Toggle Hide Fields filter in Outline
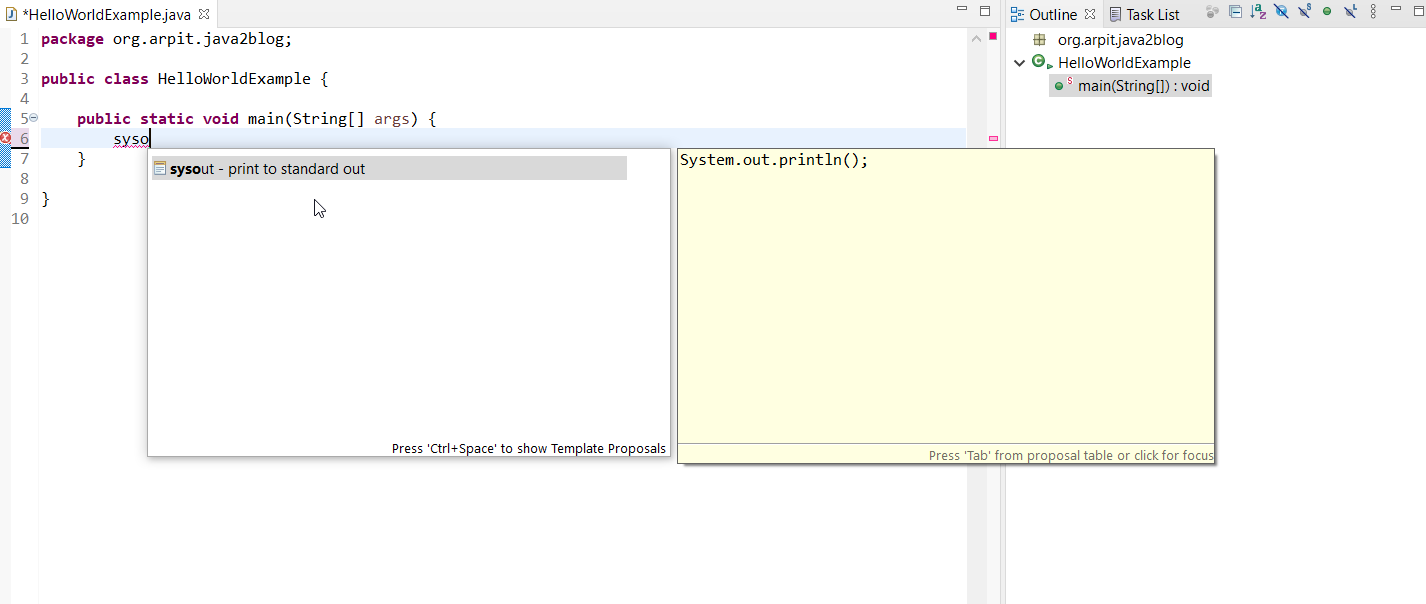This screenshot has width=1426, height=604. [x=1281, y=12]
